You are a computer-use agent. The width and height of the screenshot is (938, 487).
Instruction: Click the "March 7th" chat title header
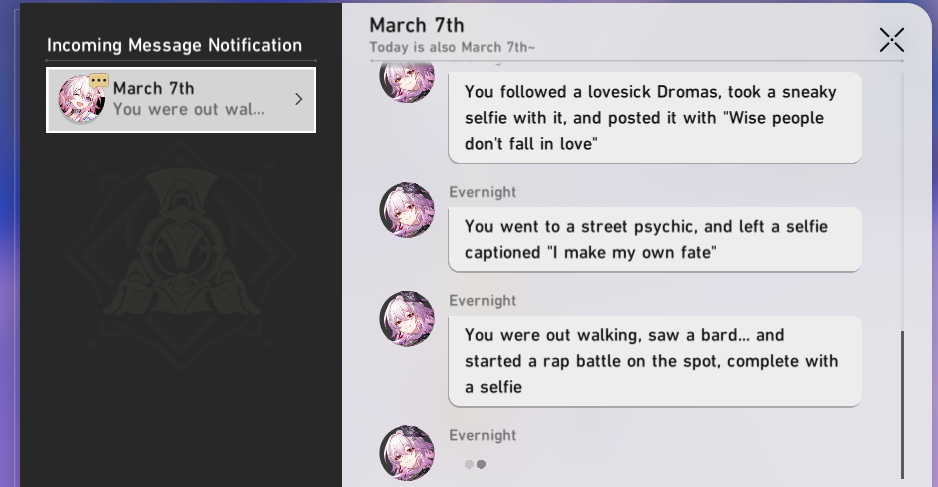pyautogui.click(x=417, y=25)
